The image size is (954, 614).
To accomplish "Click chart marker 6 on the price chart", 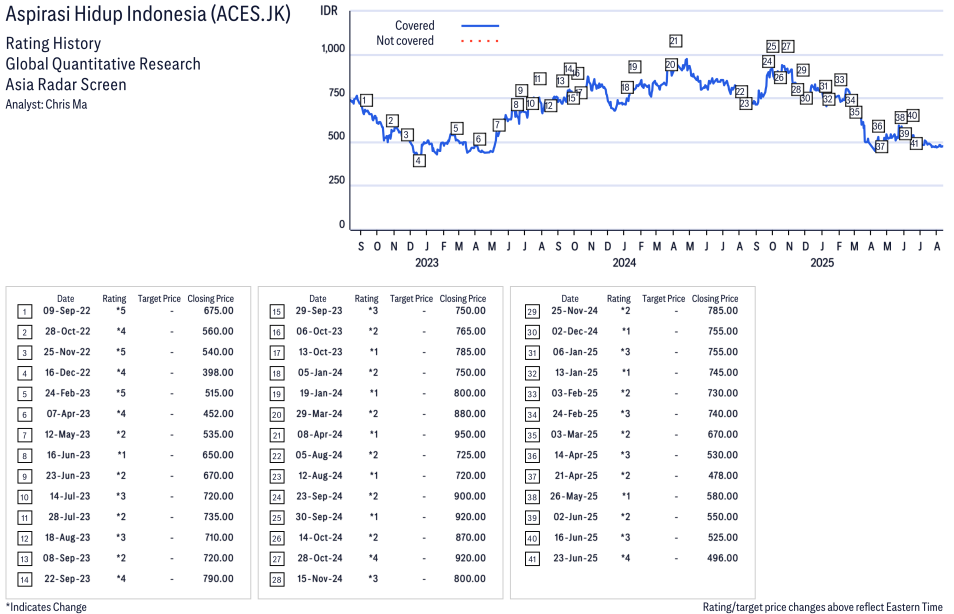I will [x=479, y=139].
